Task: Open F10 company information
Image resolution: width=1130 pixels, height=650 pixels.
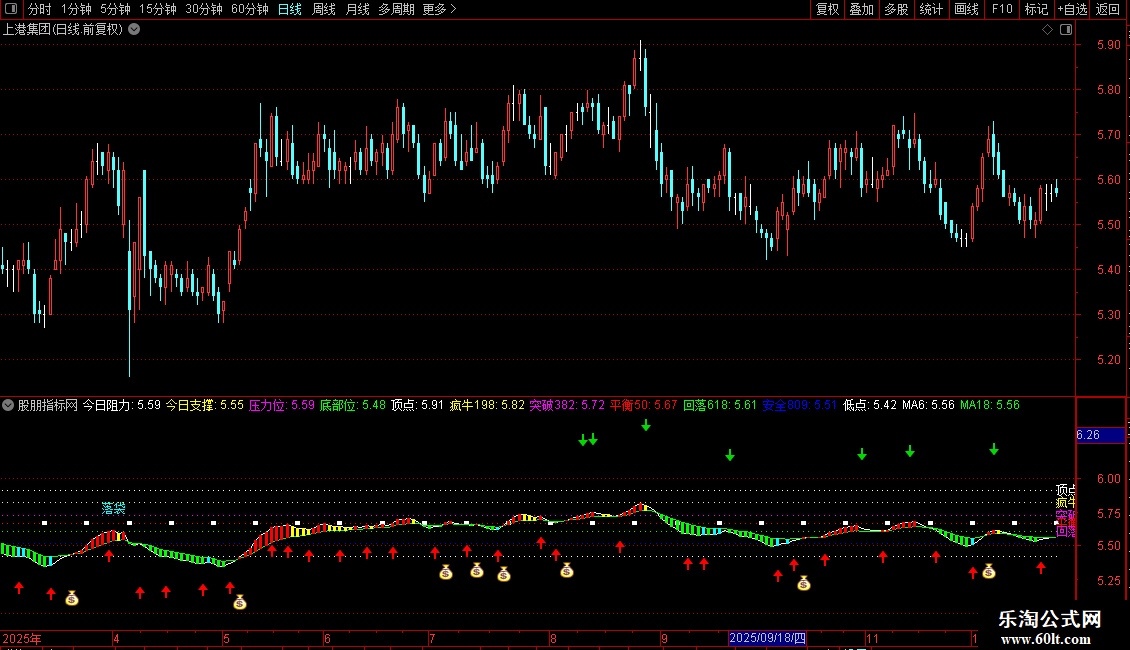Action: tap(1002, 9)
